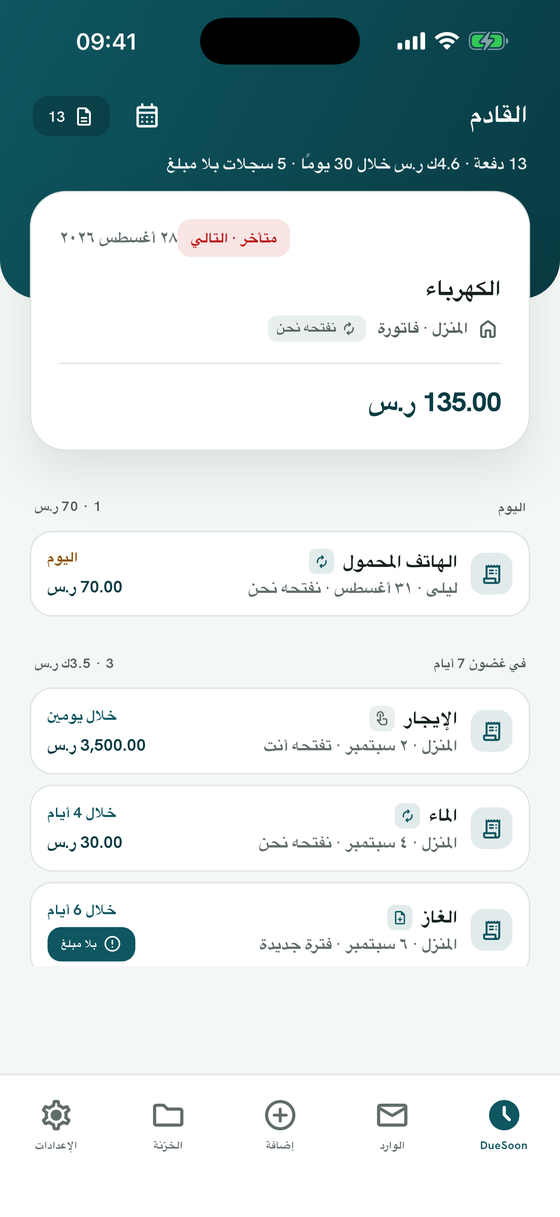
Task: Tap the بلا مبلغ warning button
Action: tap(91, 944)
